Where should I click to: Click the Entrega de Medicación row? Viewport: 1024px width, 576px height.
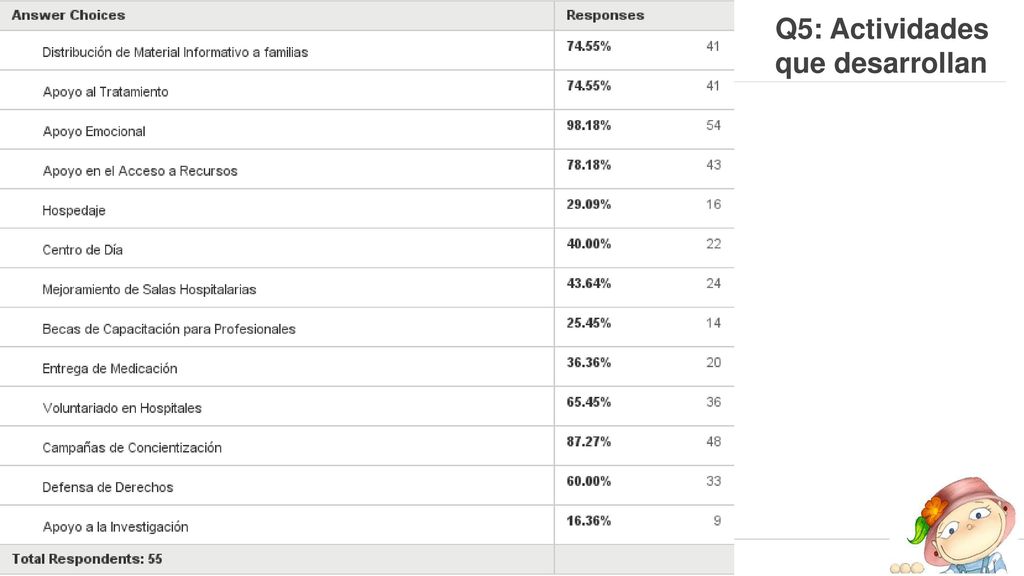(367, 367)
